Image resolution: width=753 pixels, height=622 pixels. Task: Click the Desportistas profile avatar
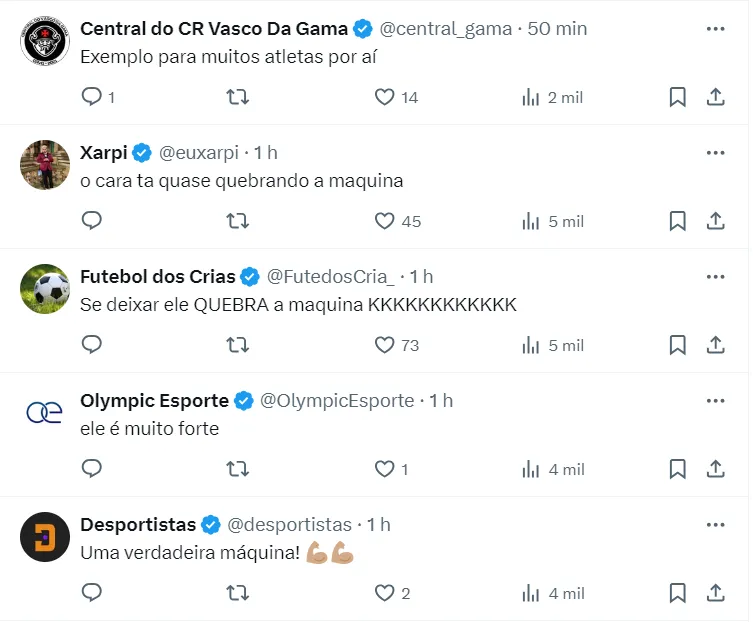(x=44, y=537)
